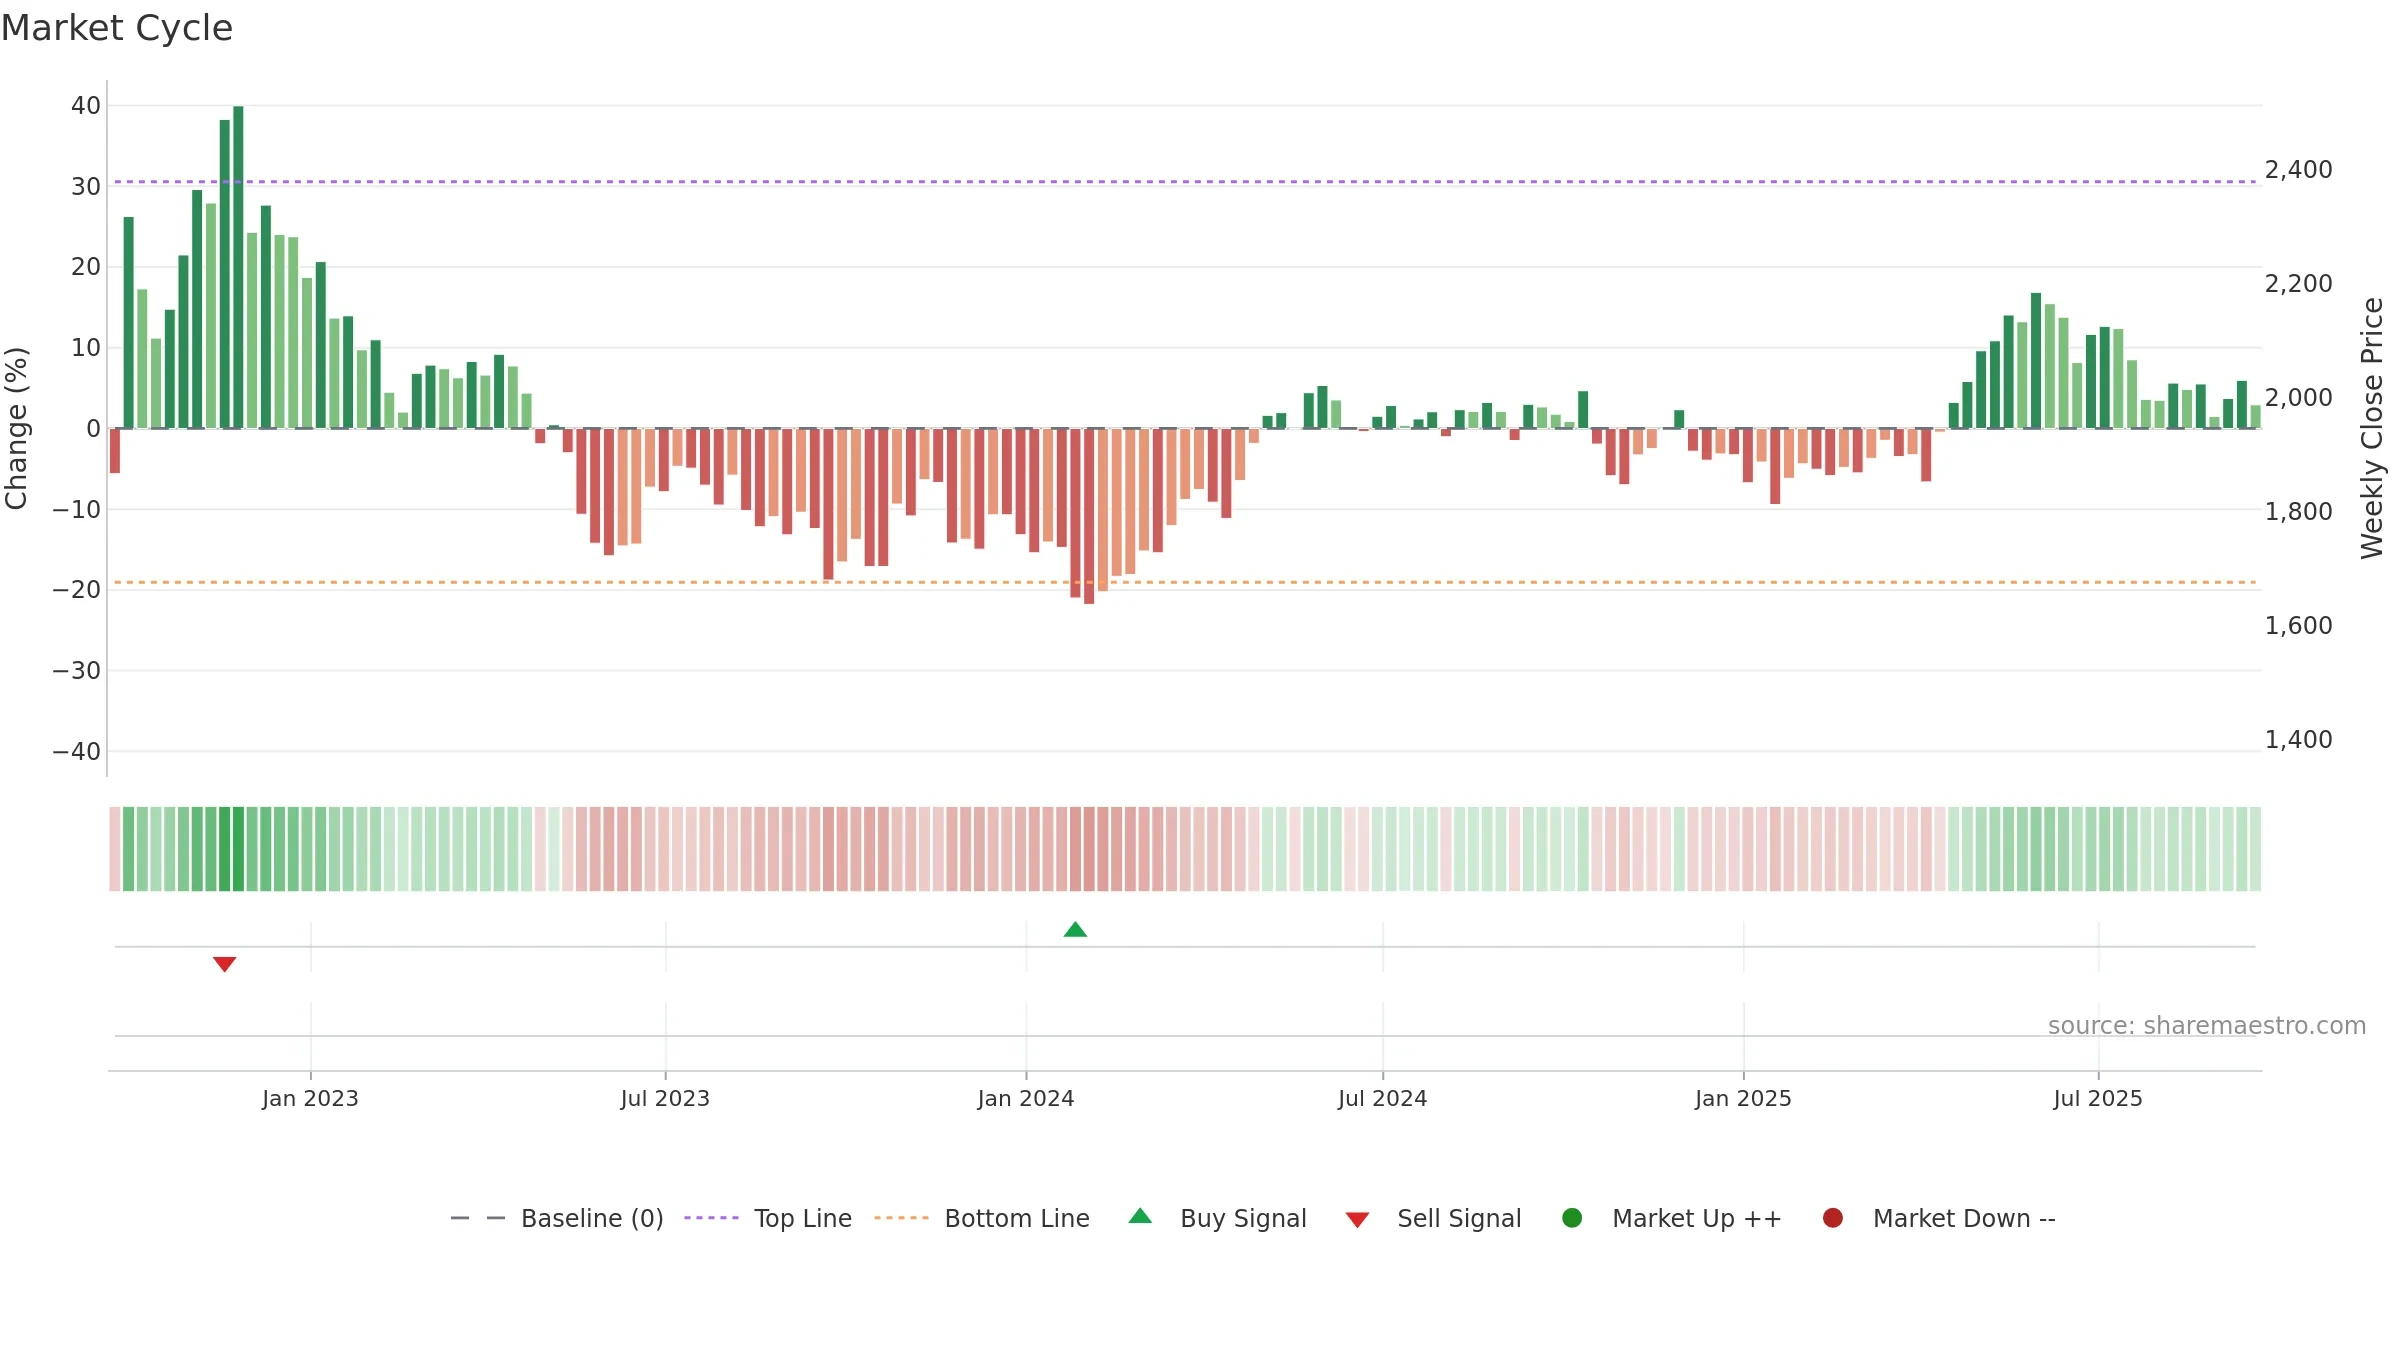Screen dimensions: 2400x1350
Task: Toggle the Market Up ++ legend entry
Action: pos(1671,1218)
